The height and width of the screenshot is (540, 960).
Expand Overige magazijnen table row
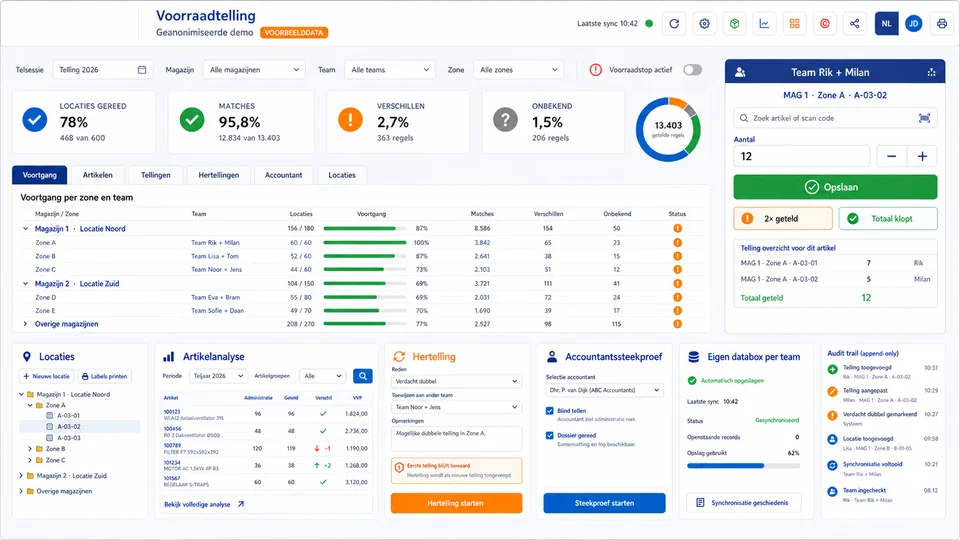26,324
